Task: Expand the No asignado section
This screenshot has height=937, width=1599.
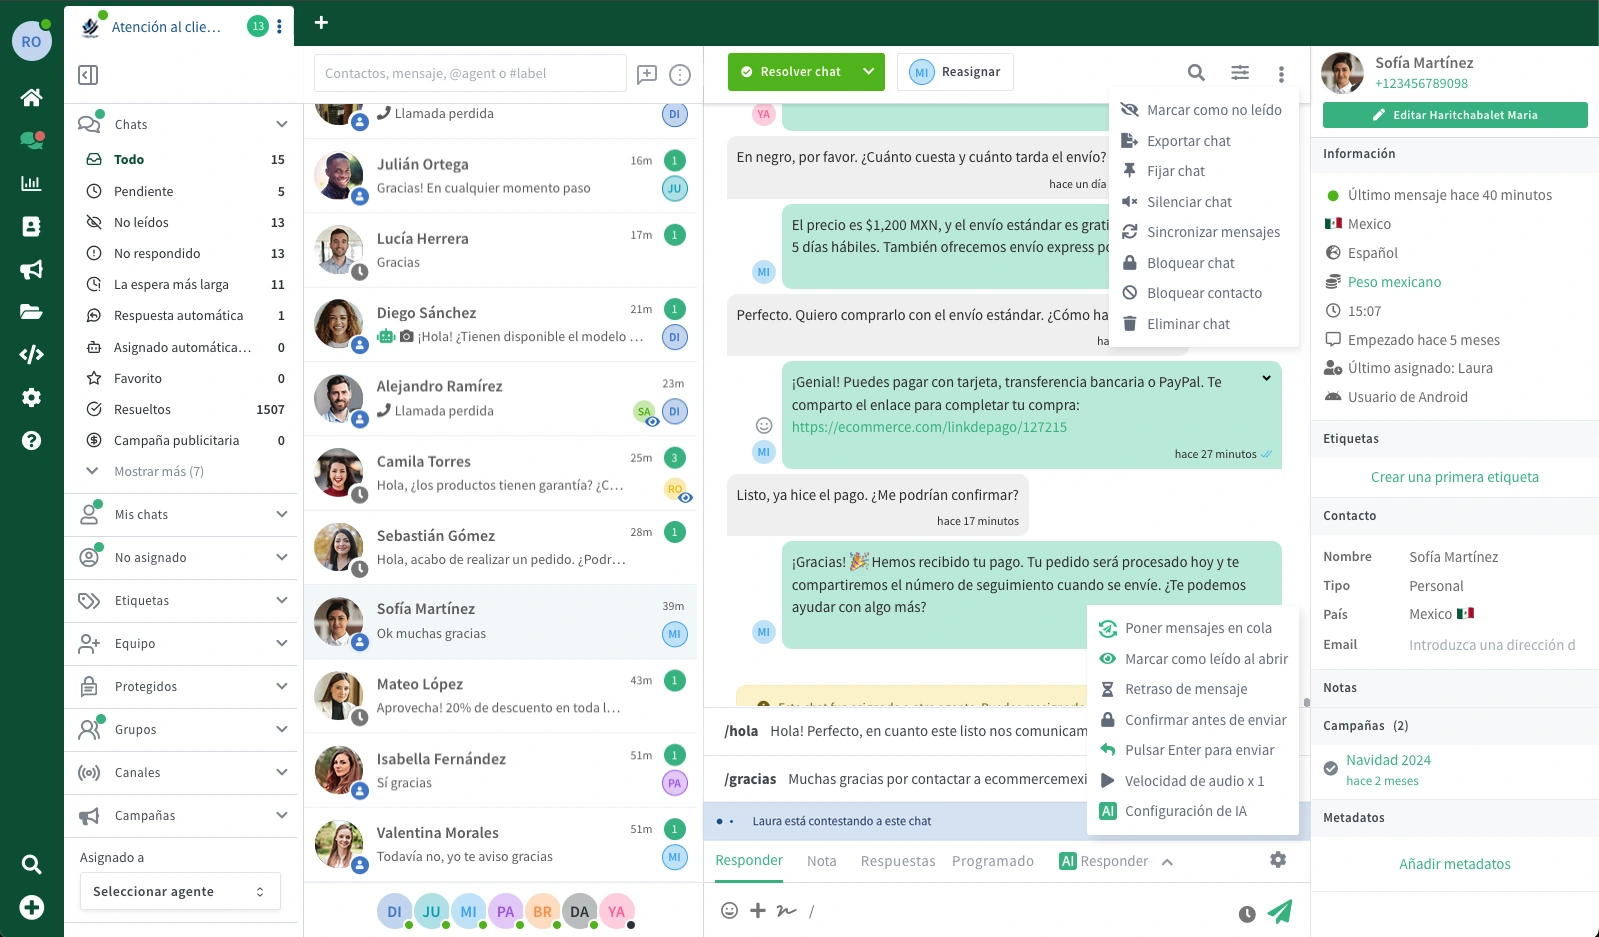Action: pos(182,557)
